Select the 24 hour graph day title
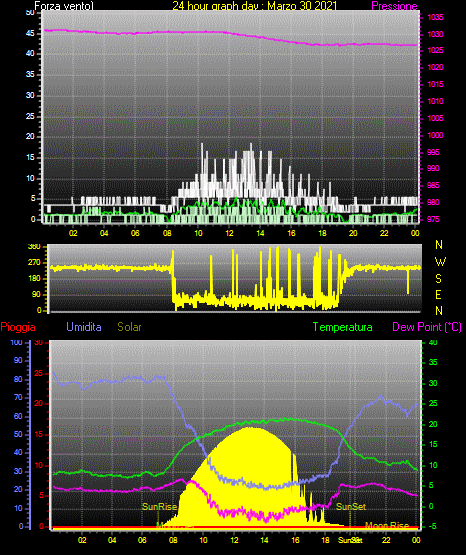 pyautogui.click(x=254, y=6)
